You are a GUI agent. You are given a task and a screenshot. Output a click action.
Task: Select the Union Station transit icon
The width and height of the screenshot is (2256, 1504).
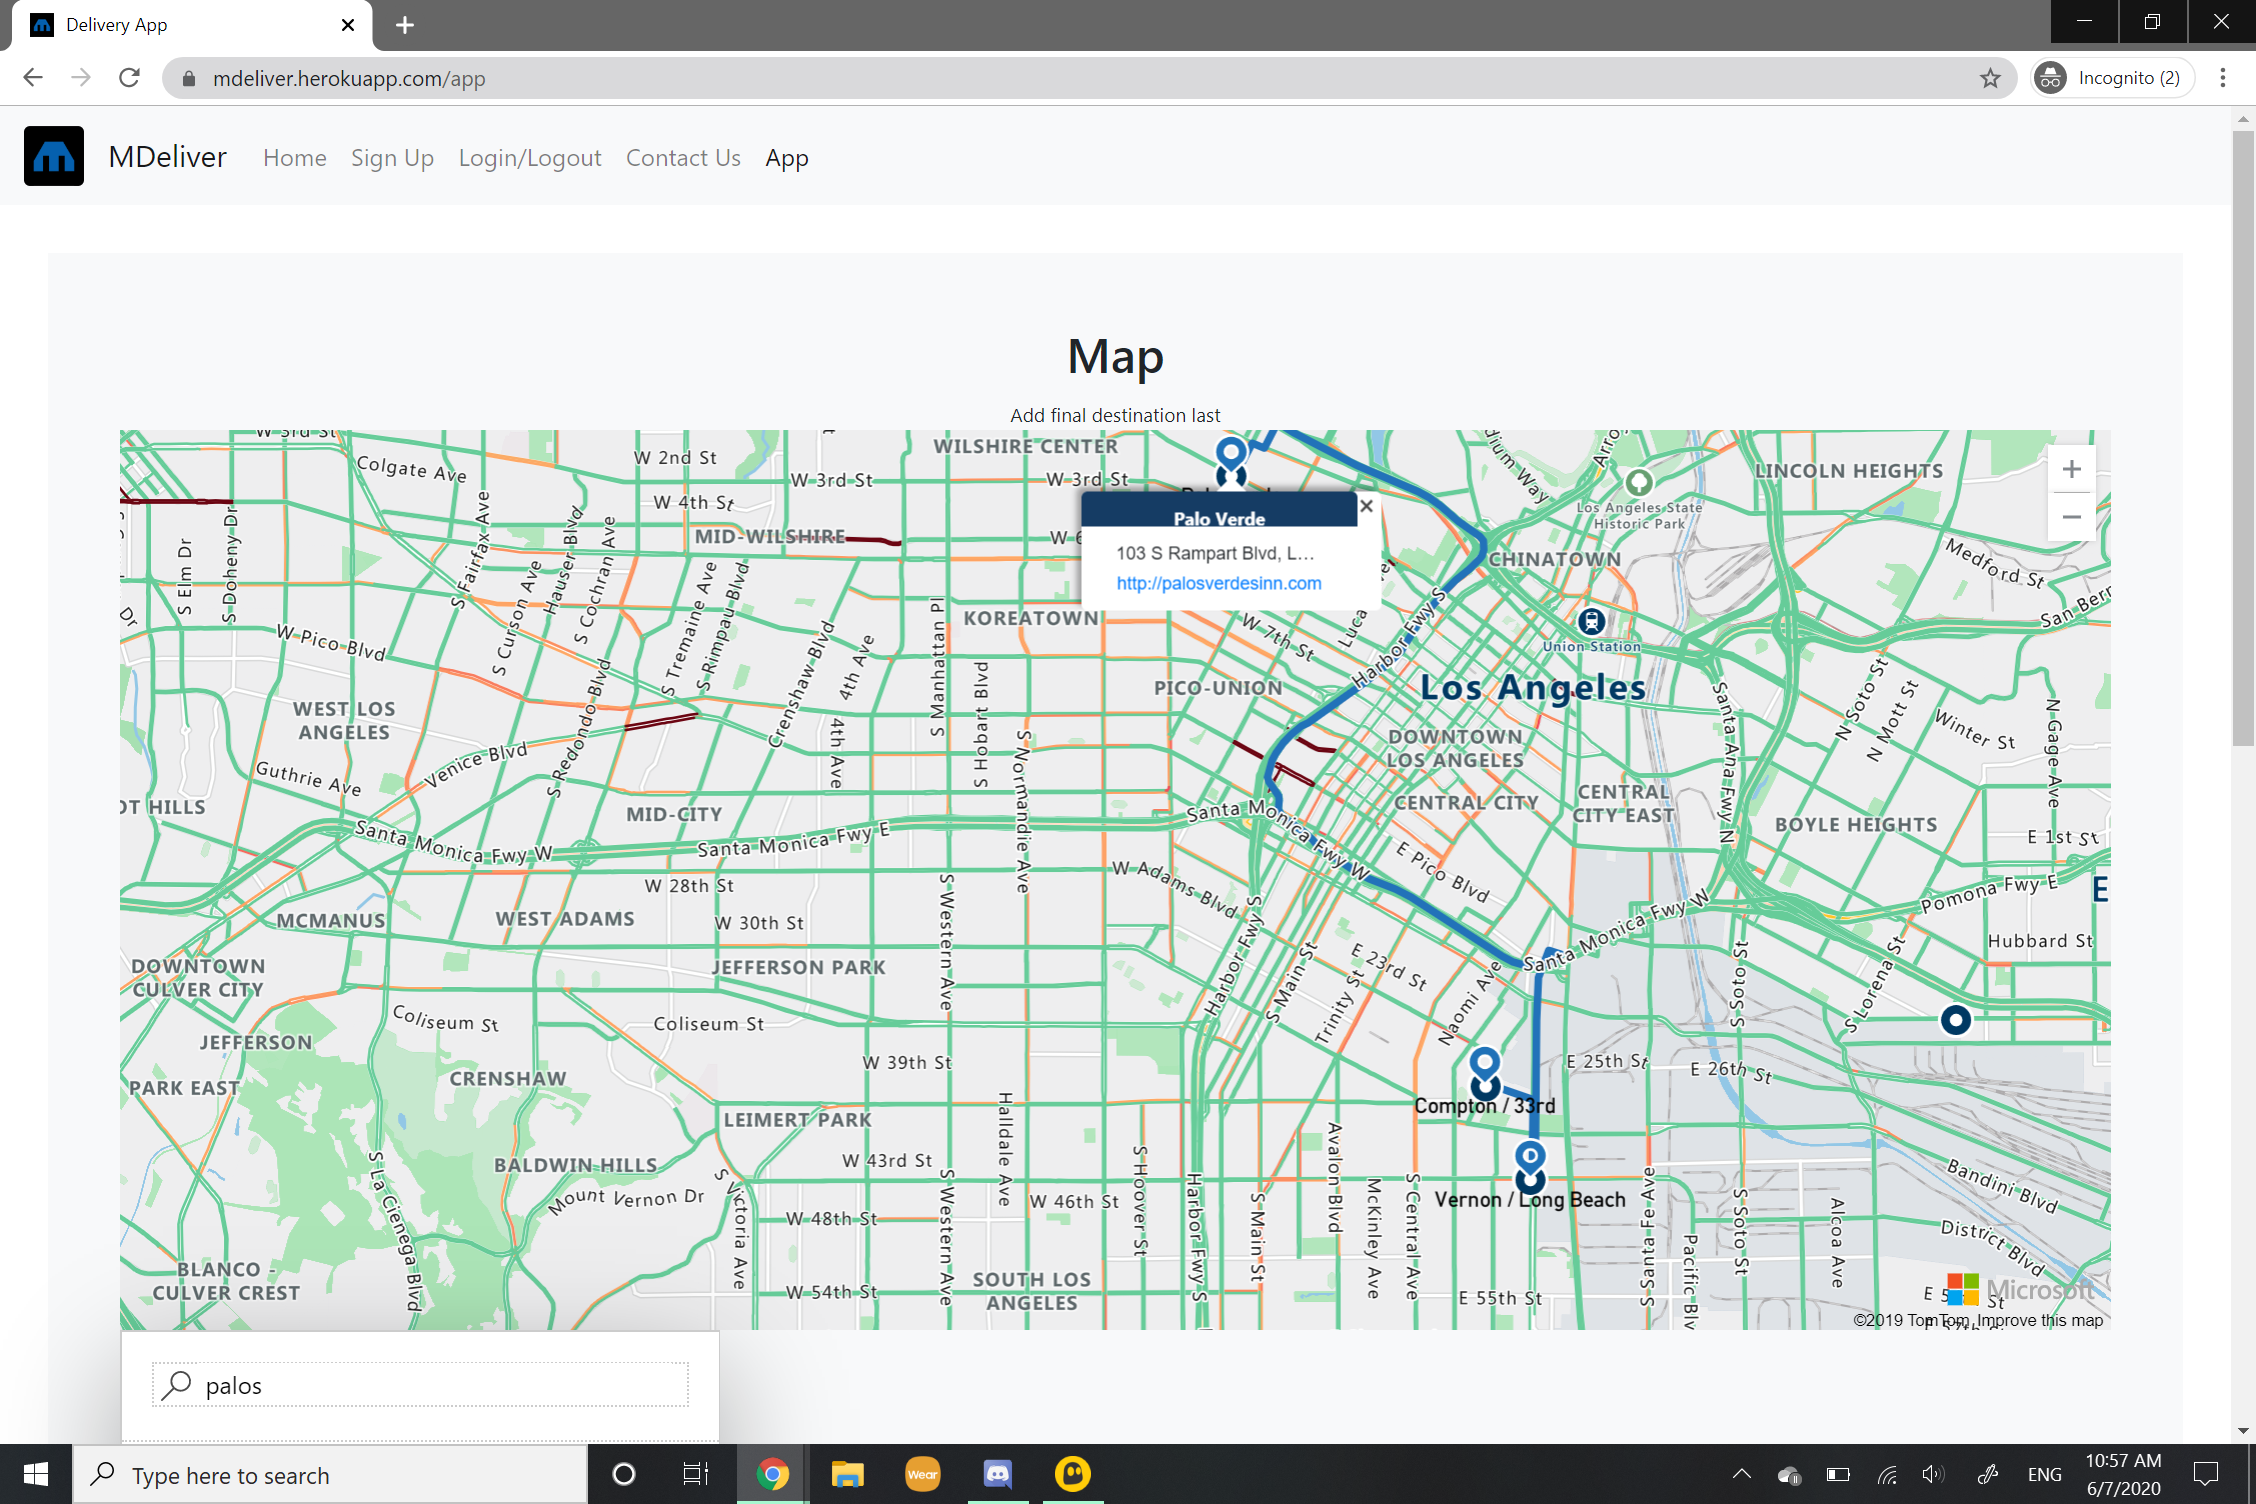coord(1591,621)
